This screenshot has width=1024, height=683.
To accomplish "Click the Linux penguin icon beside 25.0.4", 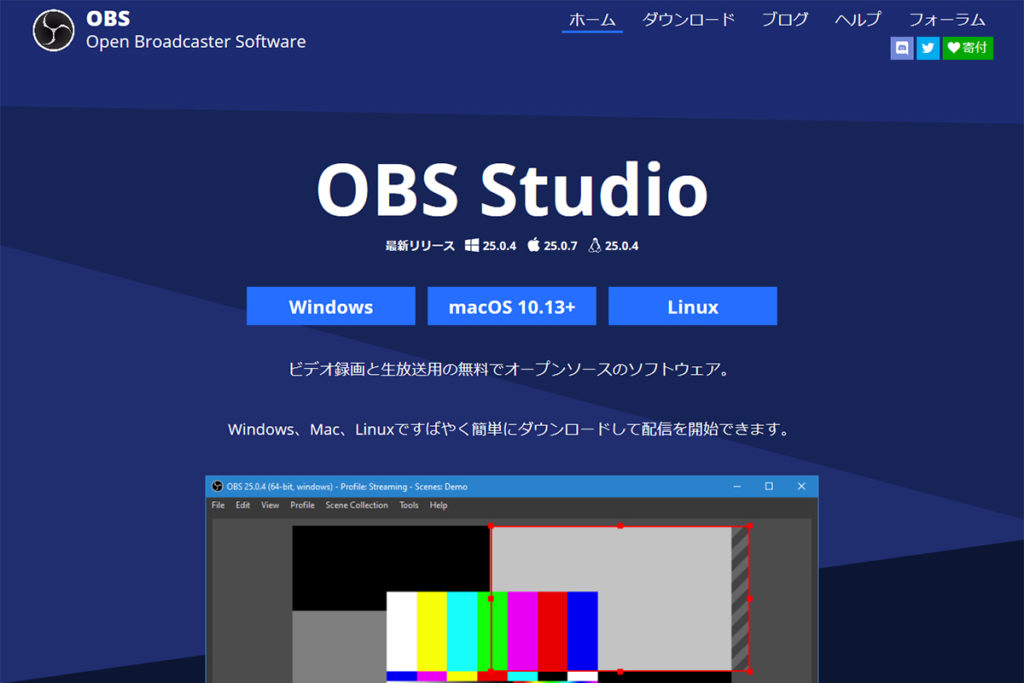I will 596,244.
